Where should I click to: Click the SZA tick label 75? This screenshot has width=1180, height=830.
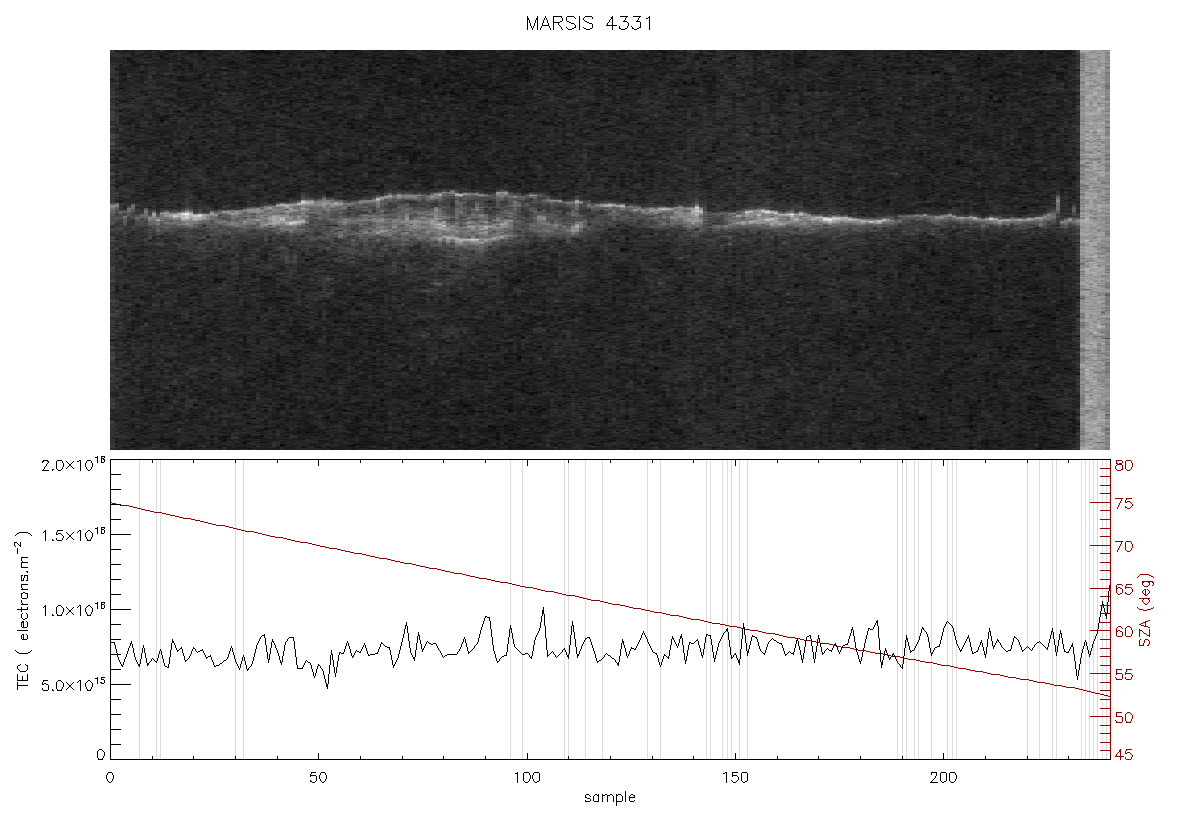tap(1124, 504)
